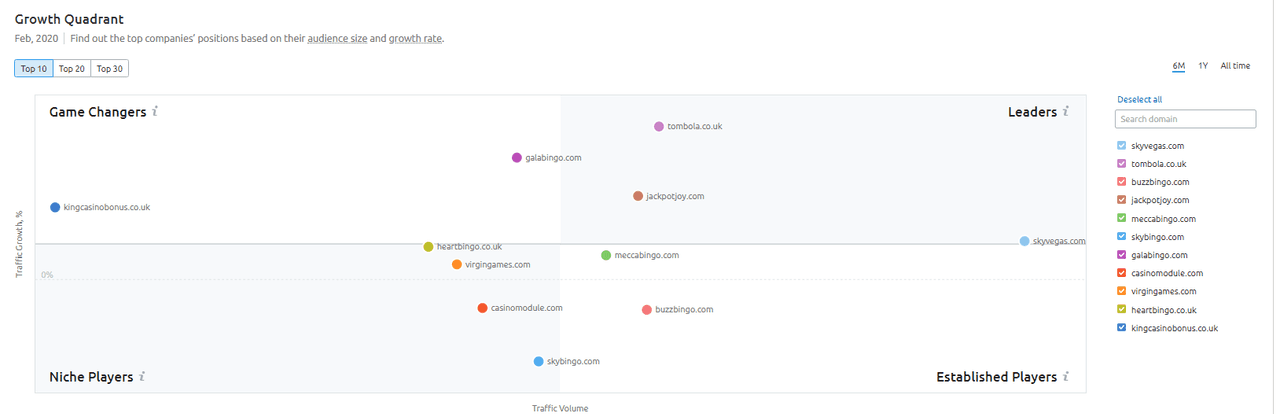Click the Established Players quadrant title
Screen dimensions: 1280x414
click(x=996, y=377)
